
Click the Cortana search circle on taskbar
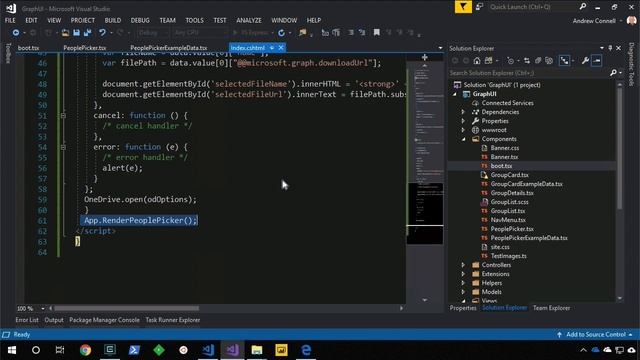pos(36,350)
